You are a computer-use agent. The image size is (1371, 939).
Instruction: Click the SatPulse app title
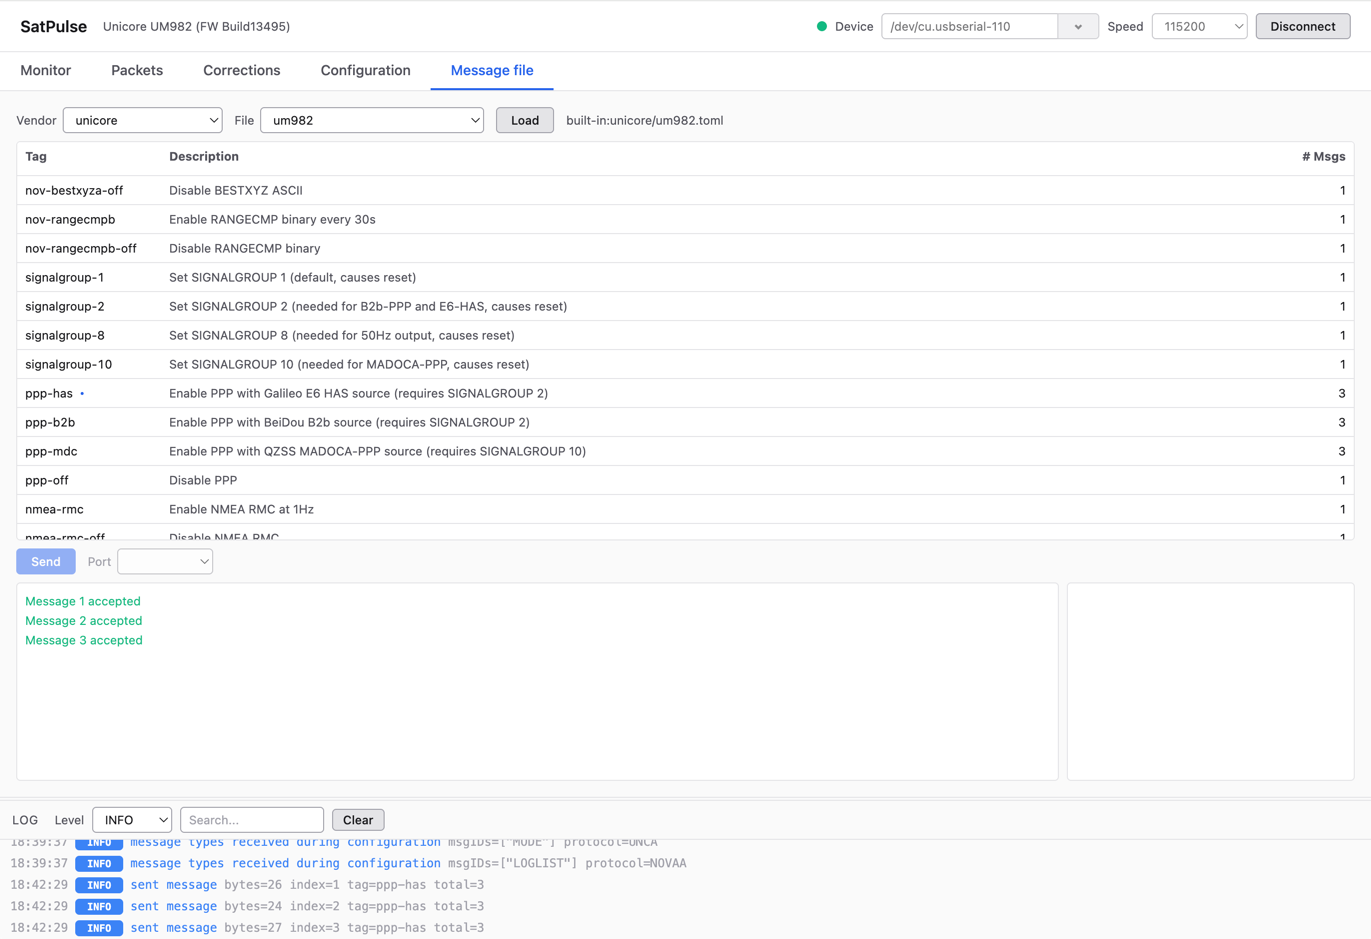pyautogui.click(x=53, y=26)
